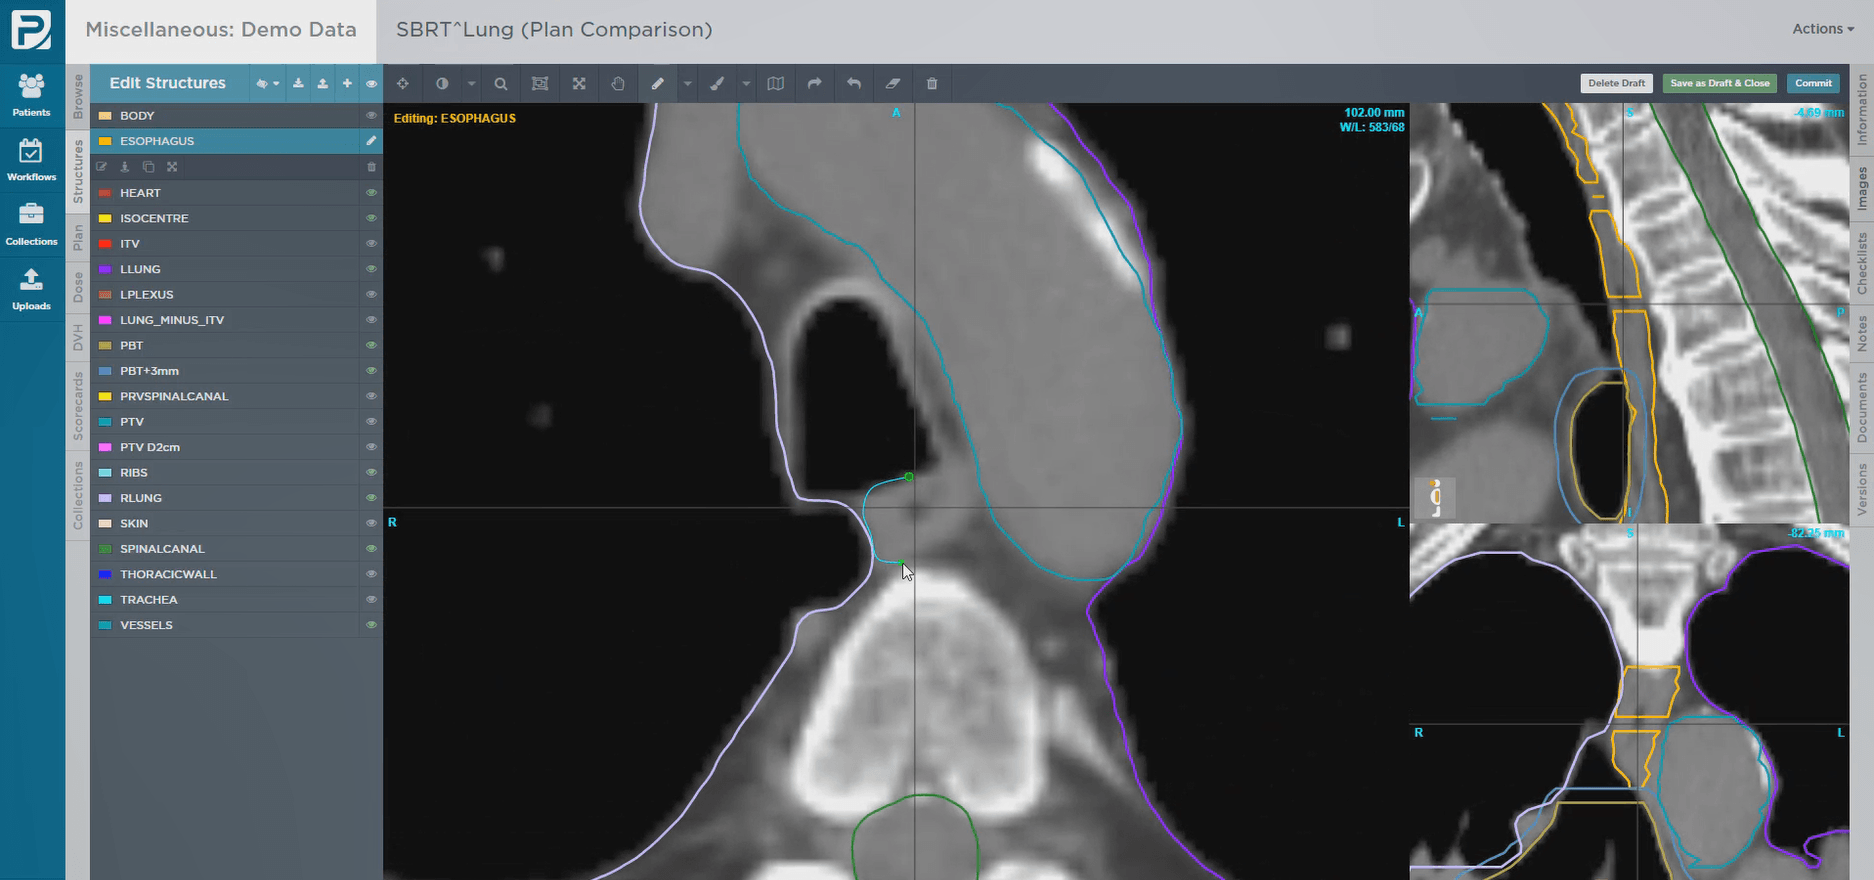Open the Uploads section in sidebar

tap(31, 290)
